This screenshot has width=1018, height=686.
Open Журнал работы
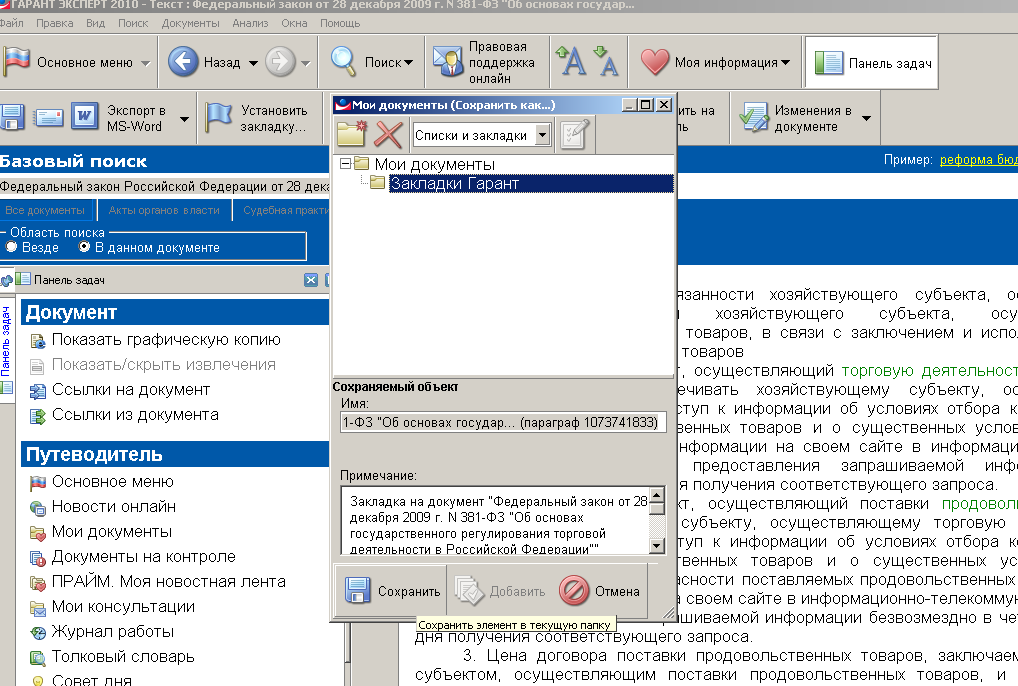(x=113, y=631)
